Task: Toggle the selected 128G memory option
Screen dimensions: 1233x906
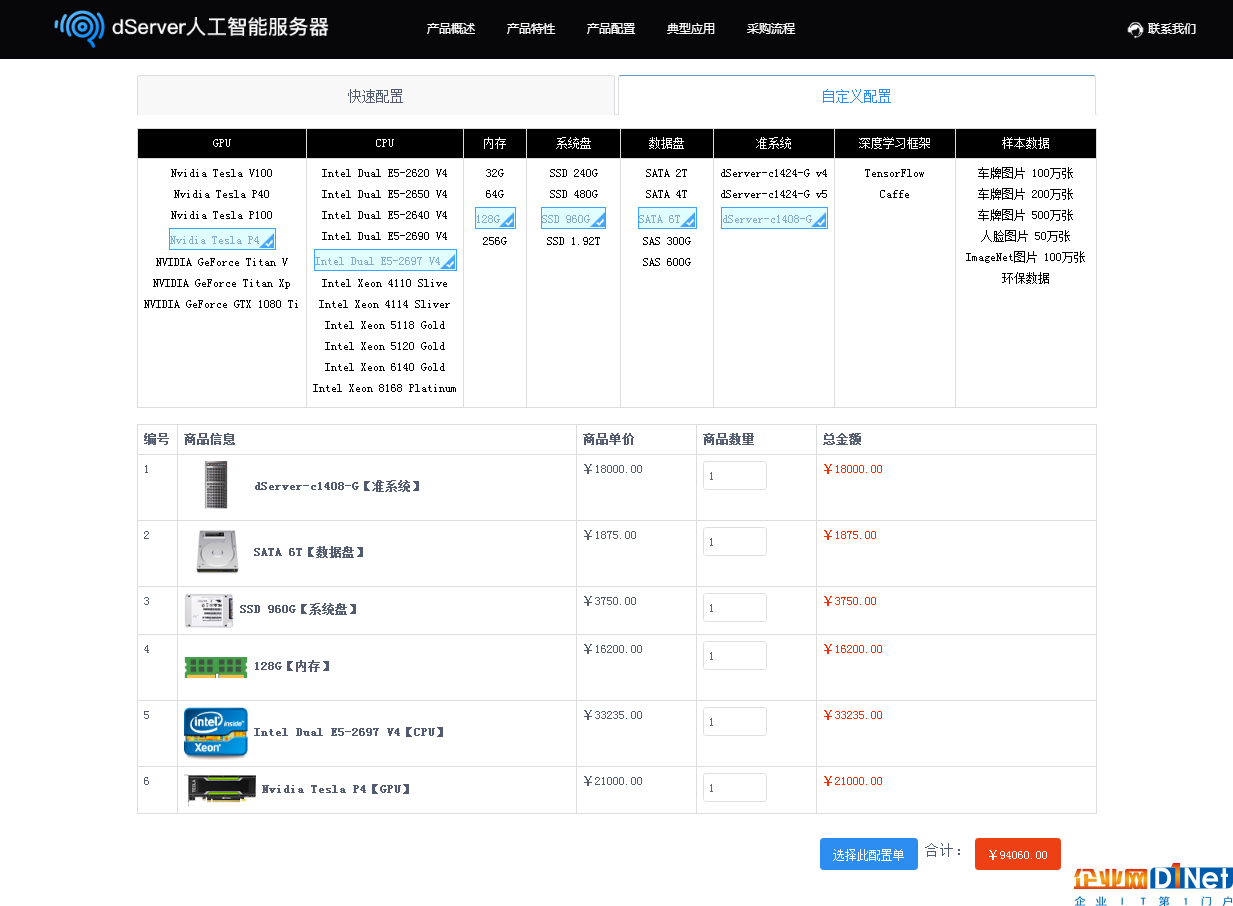Action: pyautogui.click(x=495, y=218)
